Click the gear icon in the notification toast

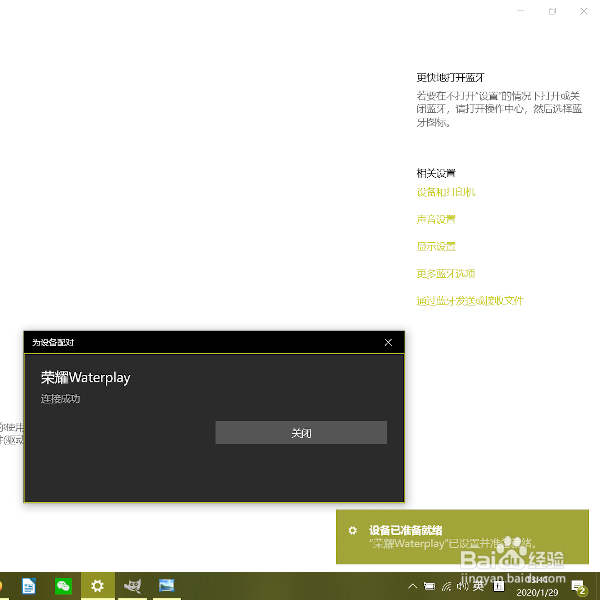pyautogui.click(x=352, y=530)
